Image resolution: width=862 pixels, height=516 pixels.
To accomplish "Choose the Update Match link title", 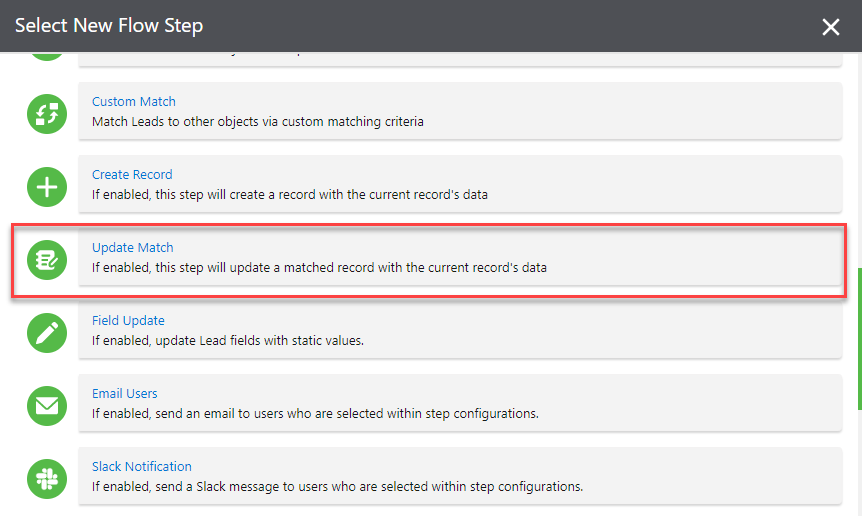I will (133, 248).
